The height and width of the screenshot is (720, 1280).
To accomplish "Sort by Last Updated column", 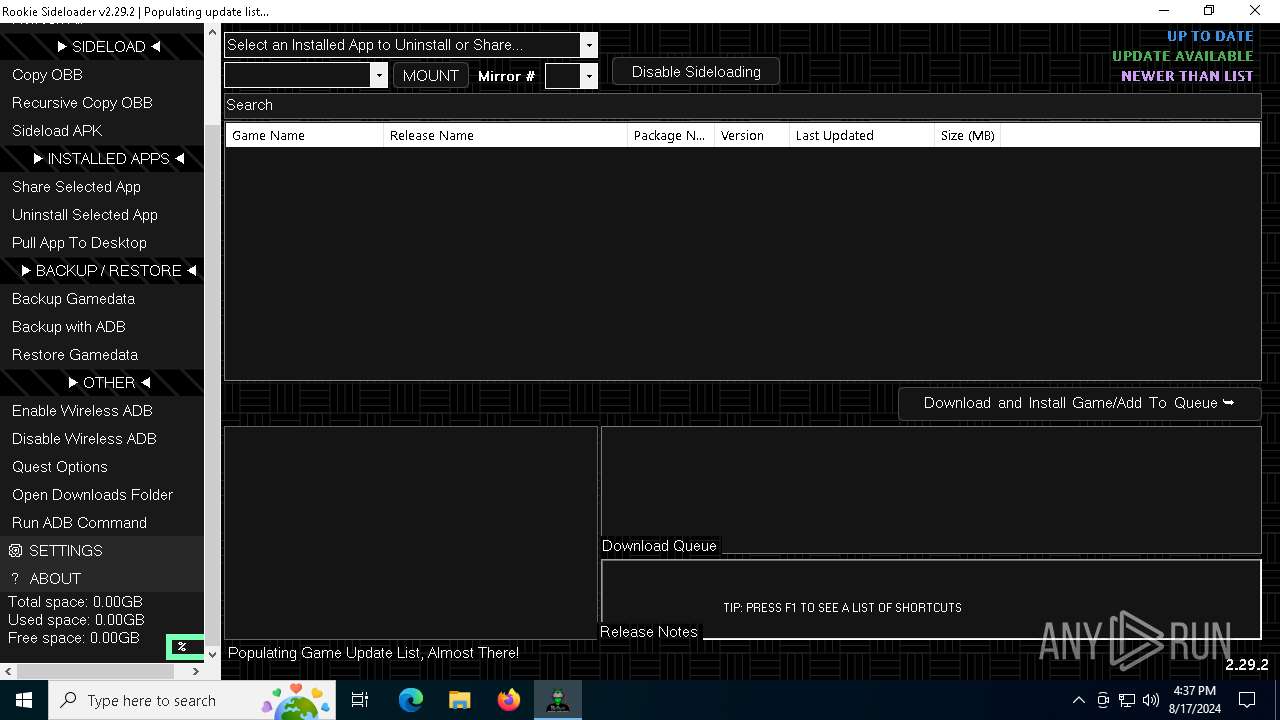I will (861, 135).
